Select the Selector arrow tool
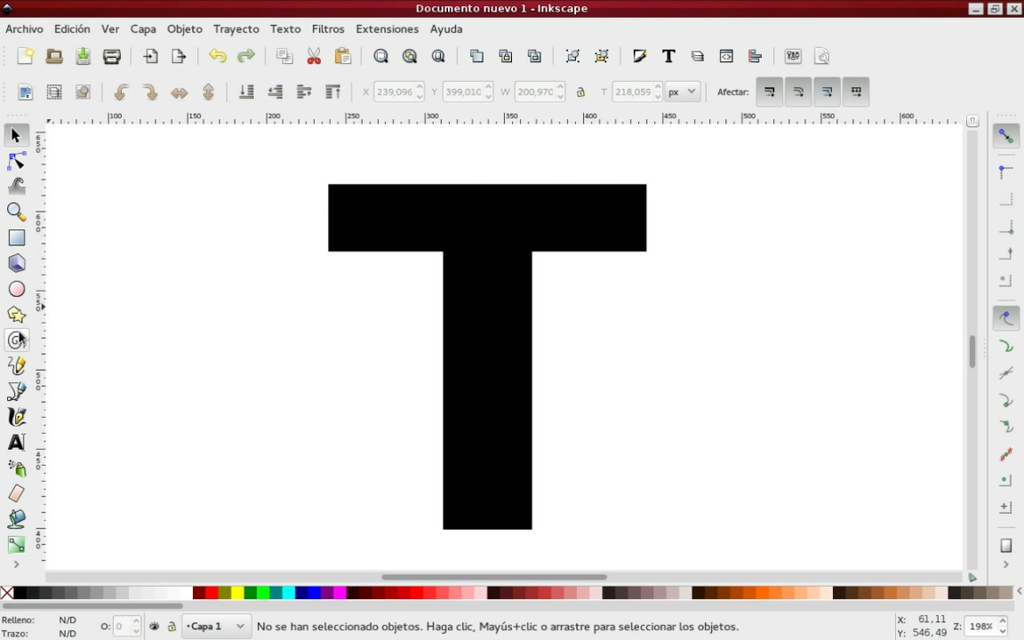This screenshot has height=640, width=1024. pos(16,135)
